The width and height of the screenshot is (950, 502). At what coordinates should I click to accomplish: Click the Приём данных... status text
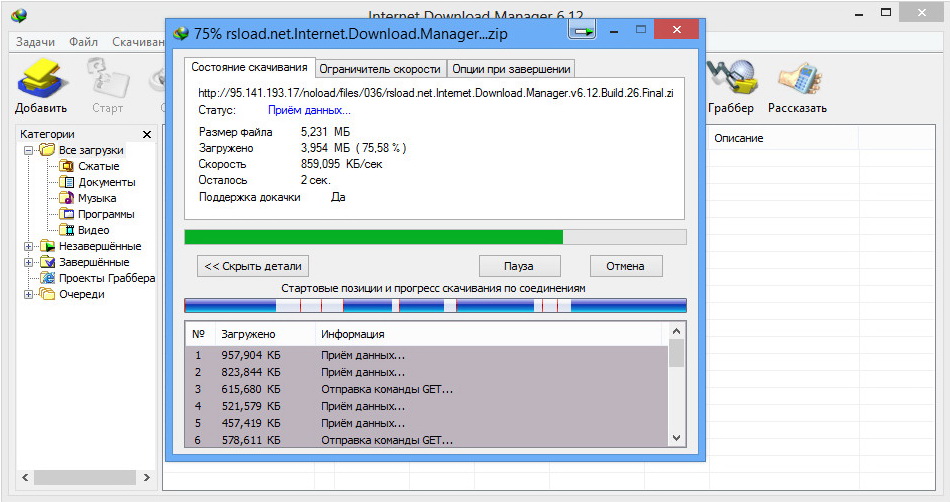309,110
